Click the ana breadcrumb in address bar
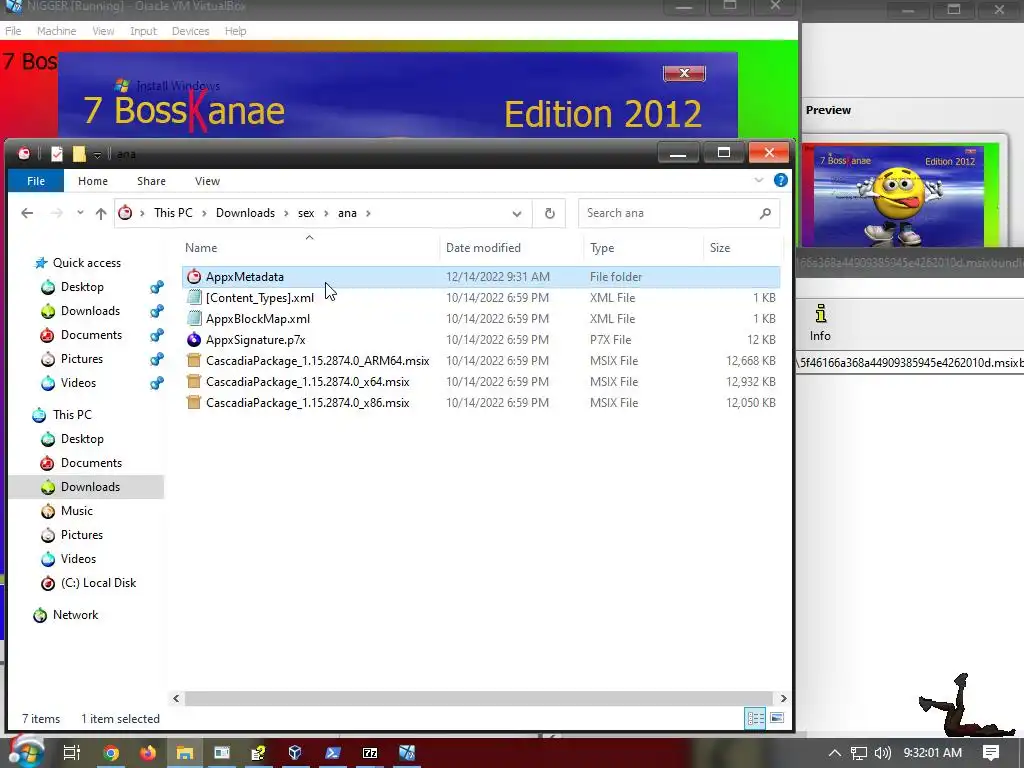The width and height of the screenshot is (1024, 768). click(347, 213)
